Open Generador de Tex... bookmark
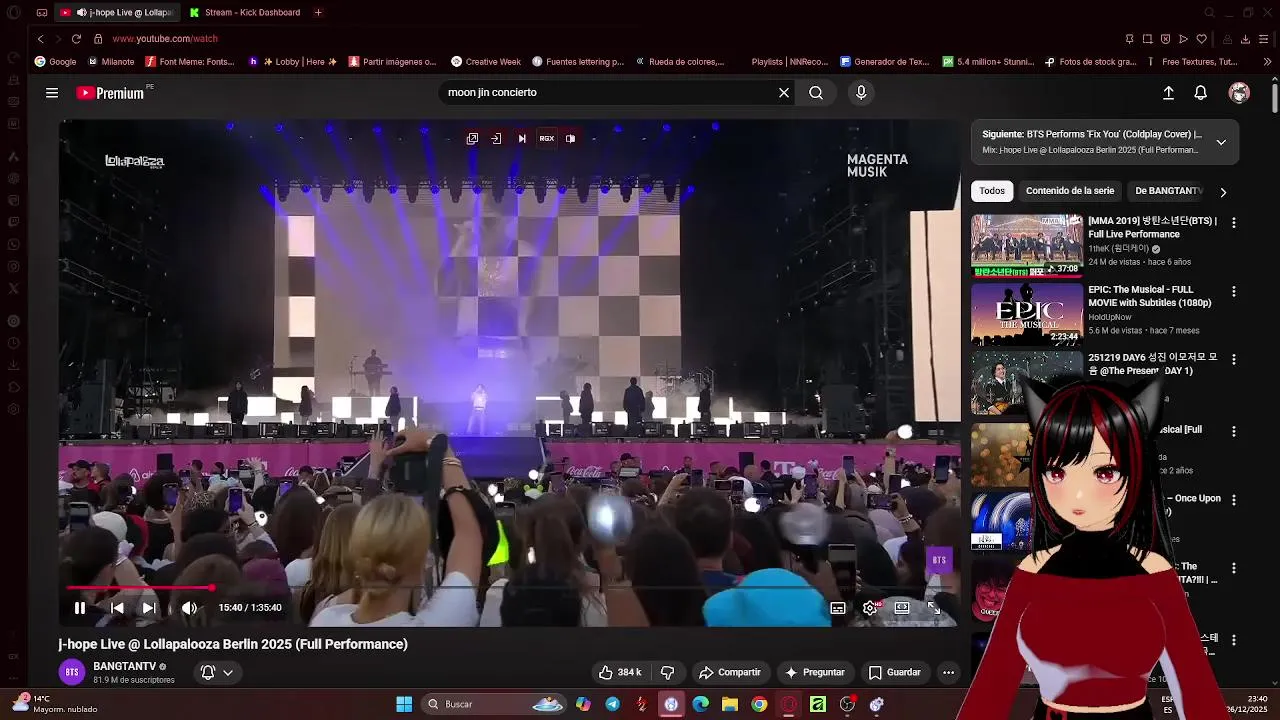Viewport: 1280px width, 720px height. point(884,62)
